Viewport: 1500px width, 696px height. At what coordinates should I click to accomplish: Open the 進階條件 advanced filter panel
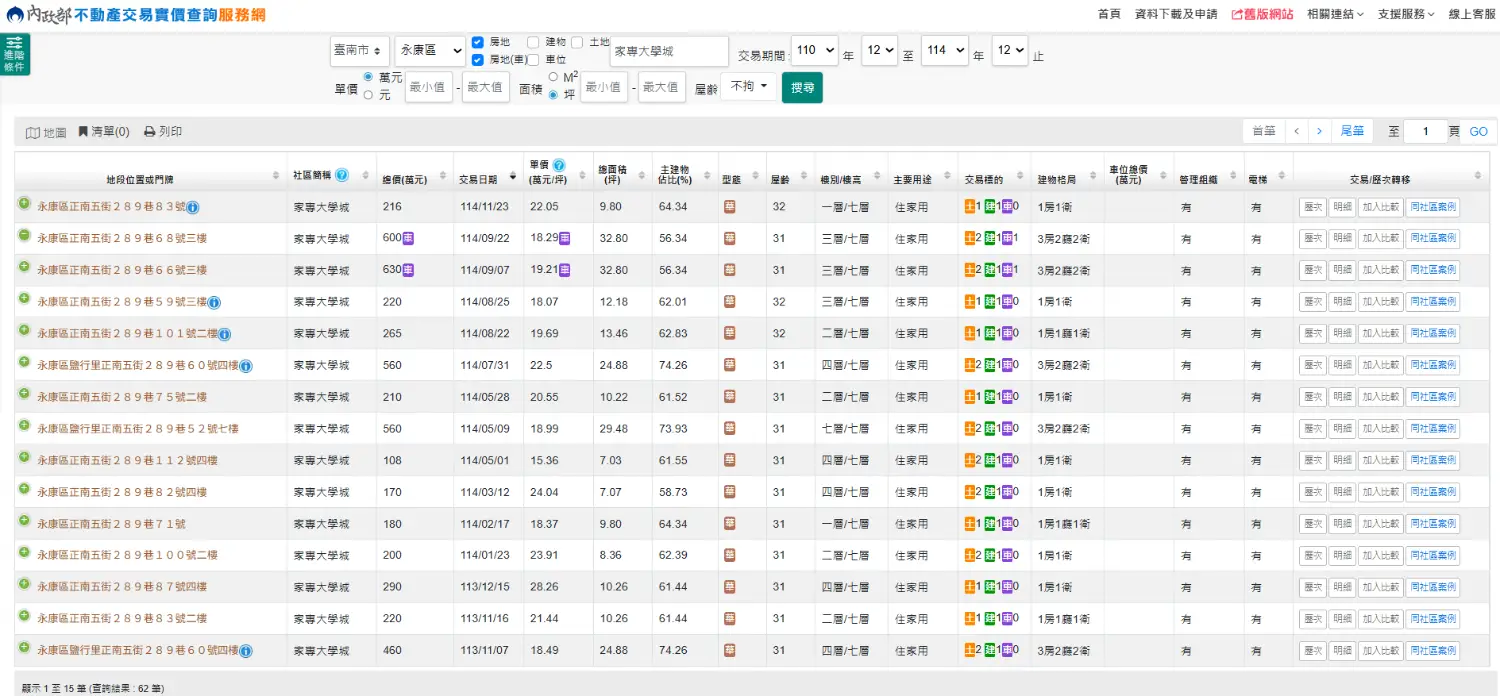[15, 54]
